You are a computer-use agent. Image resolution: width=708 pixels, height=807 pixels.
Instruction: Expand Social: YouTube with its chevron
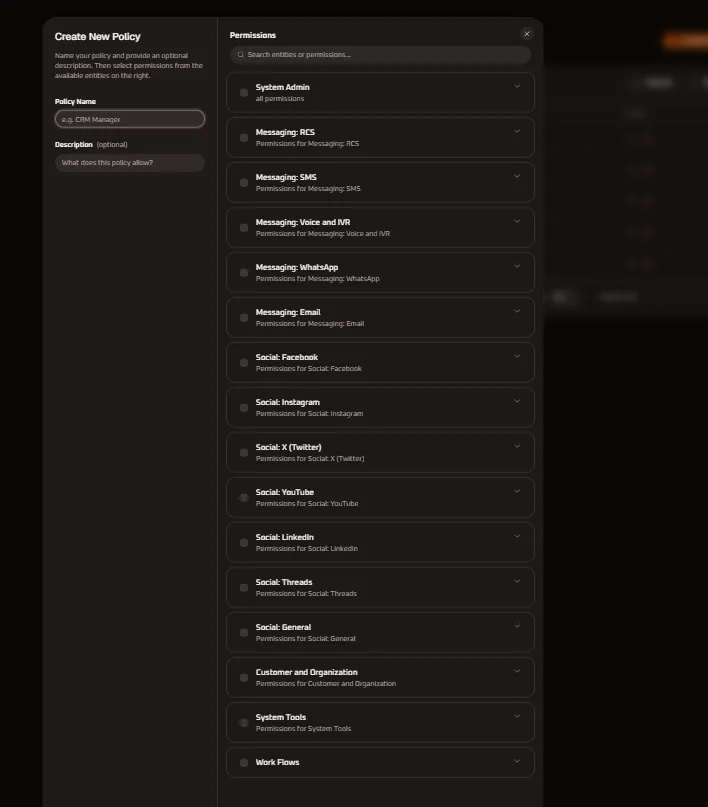tap(517, 491)
